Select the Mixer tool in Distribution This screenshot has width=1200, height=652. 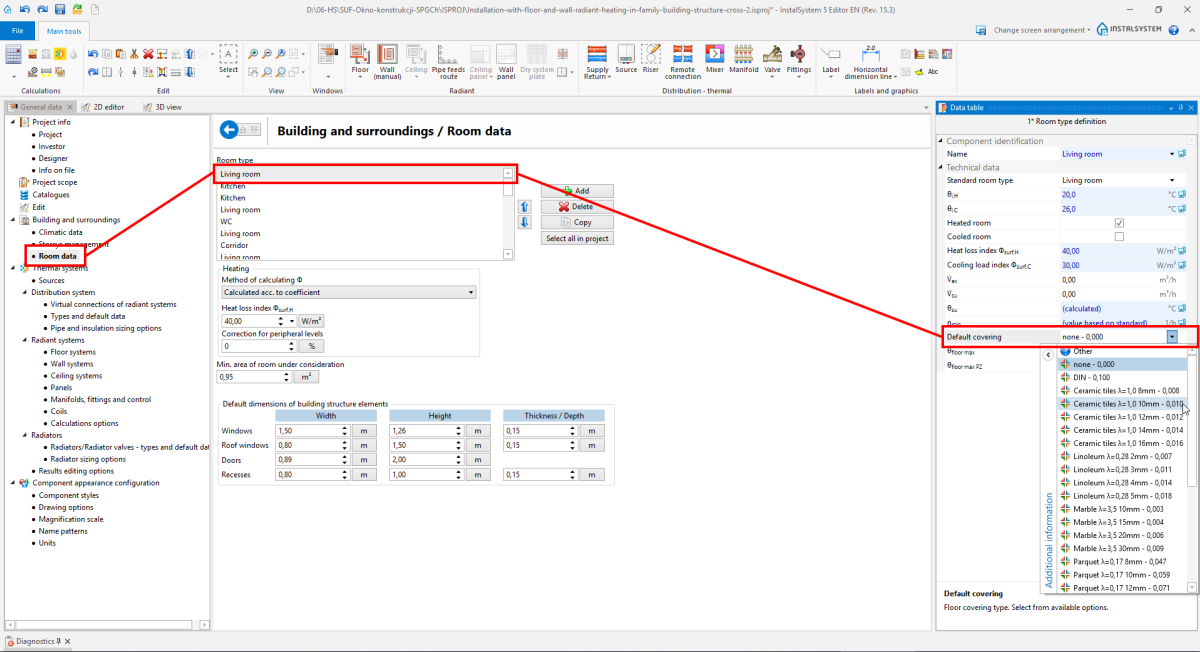714,58
